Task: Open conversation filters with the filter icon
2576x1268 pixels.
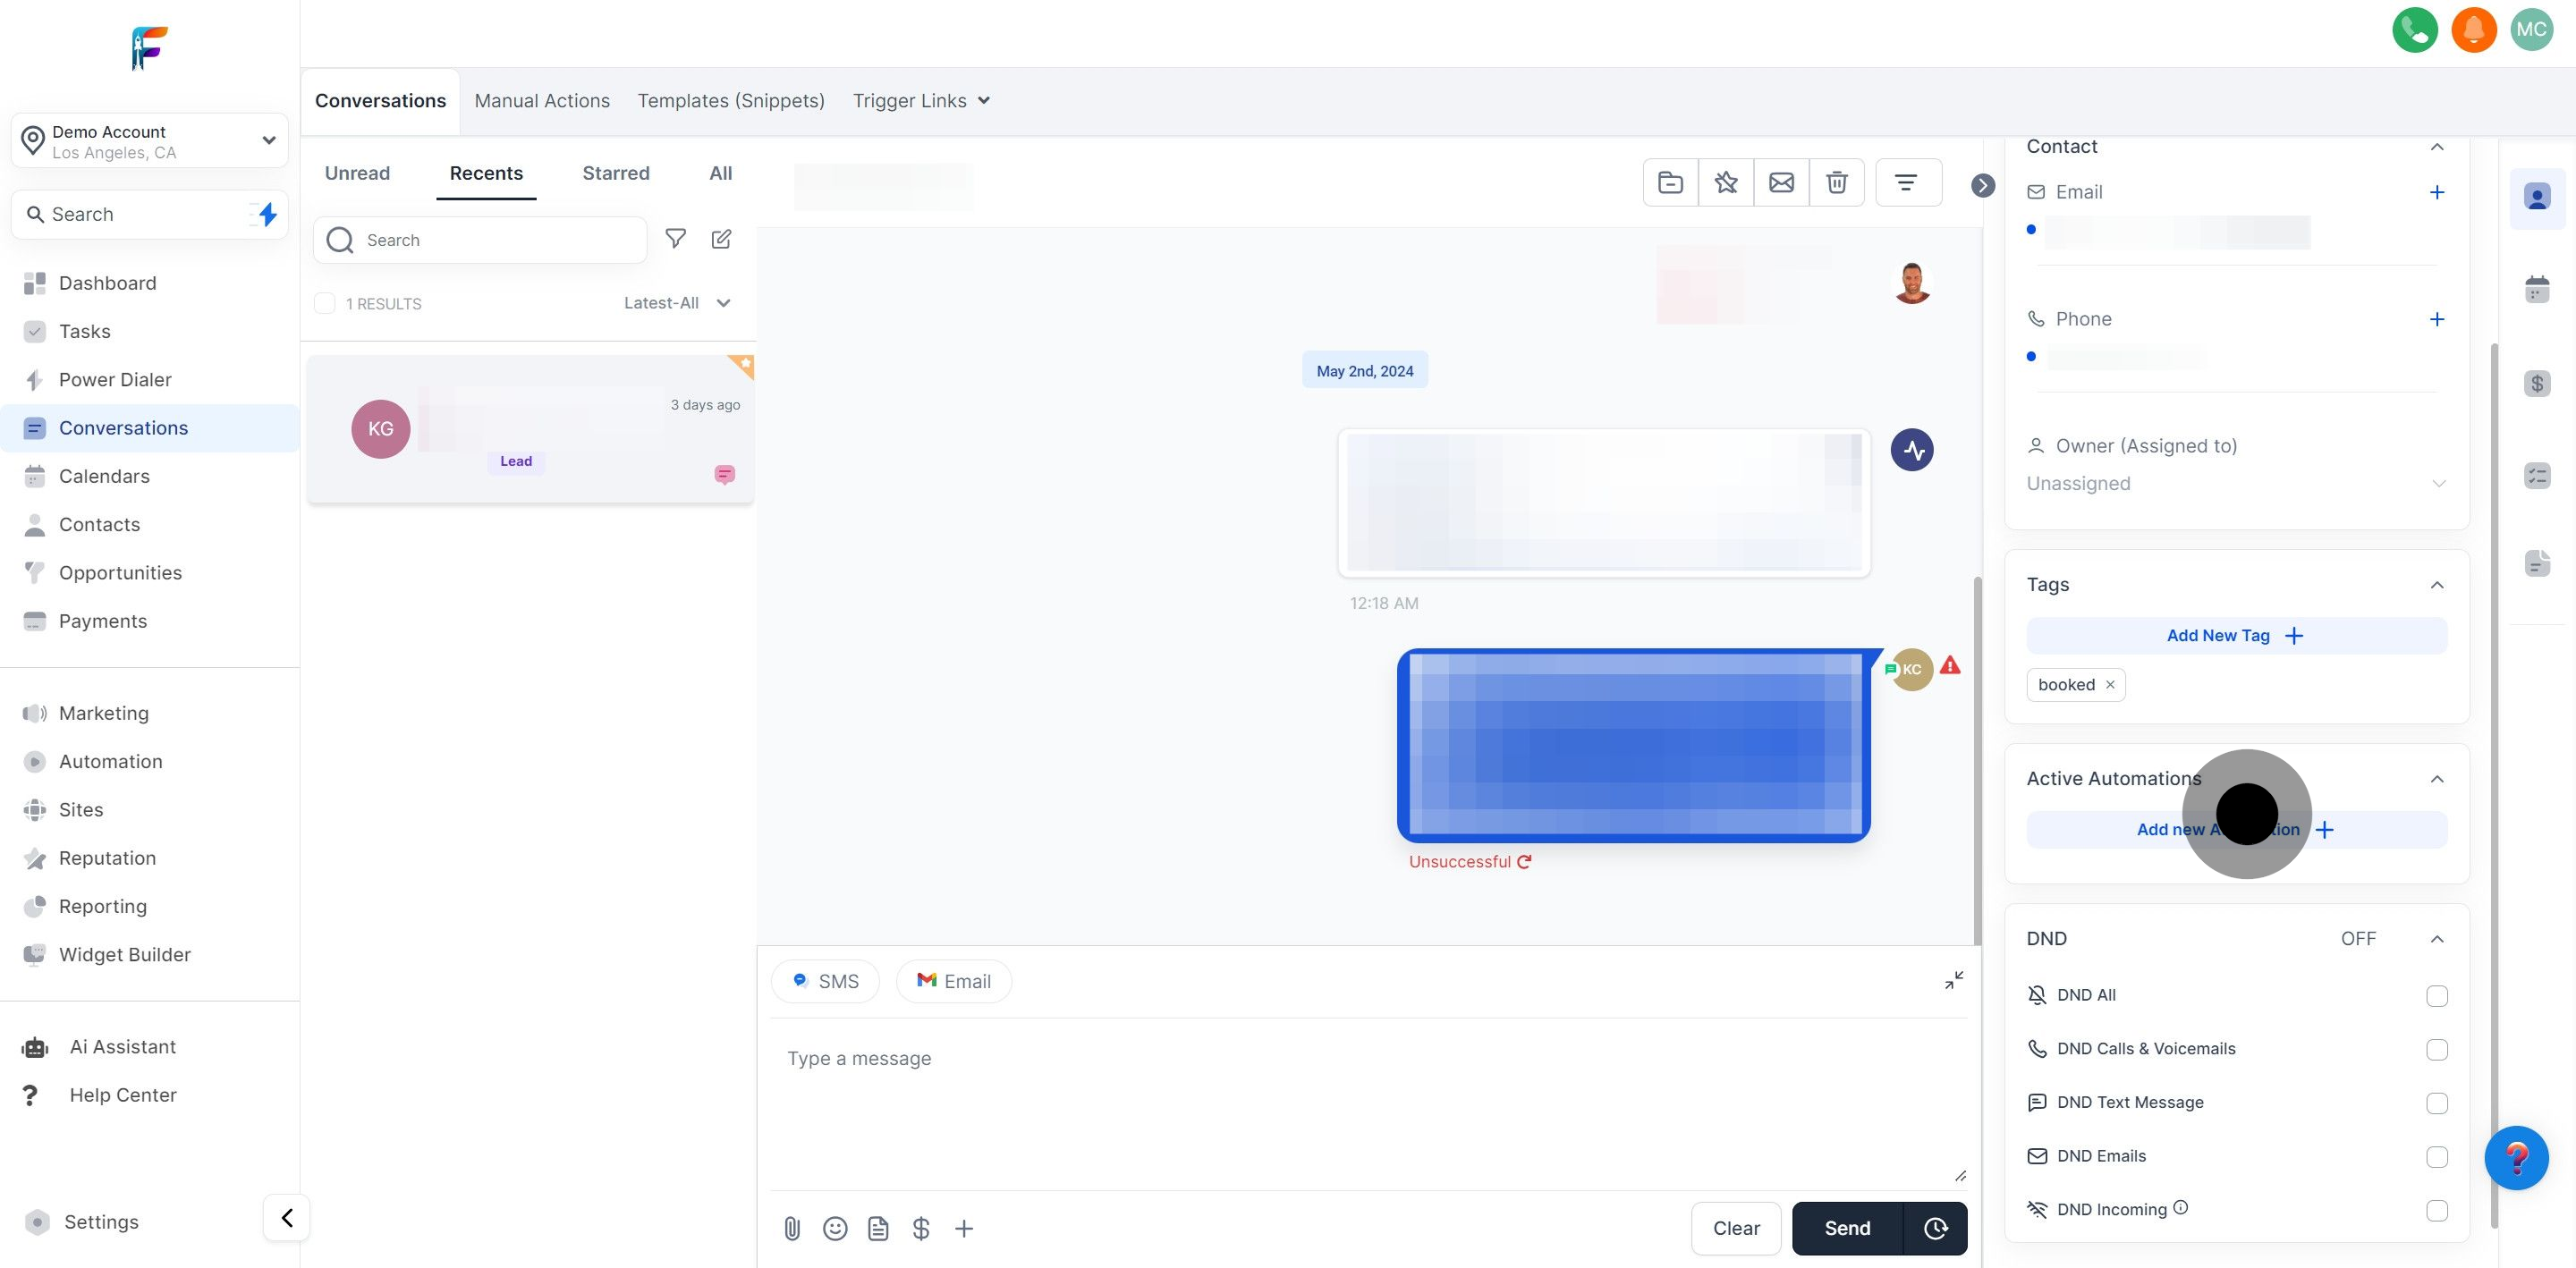Action: pyautogui.click(x=1908, y=182)
